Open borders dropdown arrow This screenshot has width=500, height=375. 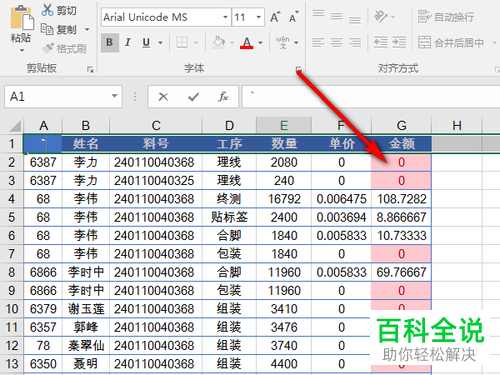coord(196,43)
